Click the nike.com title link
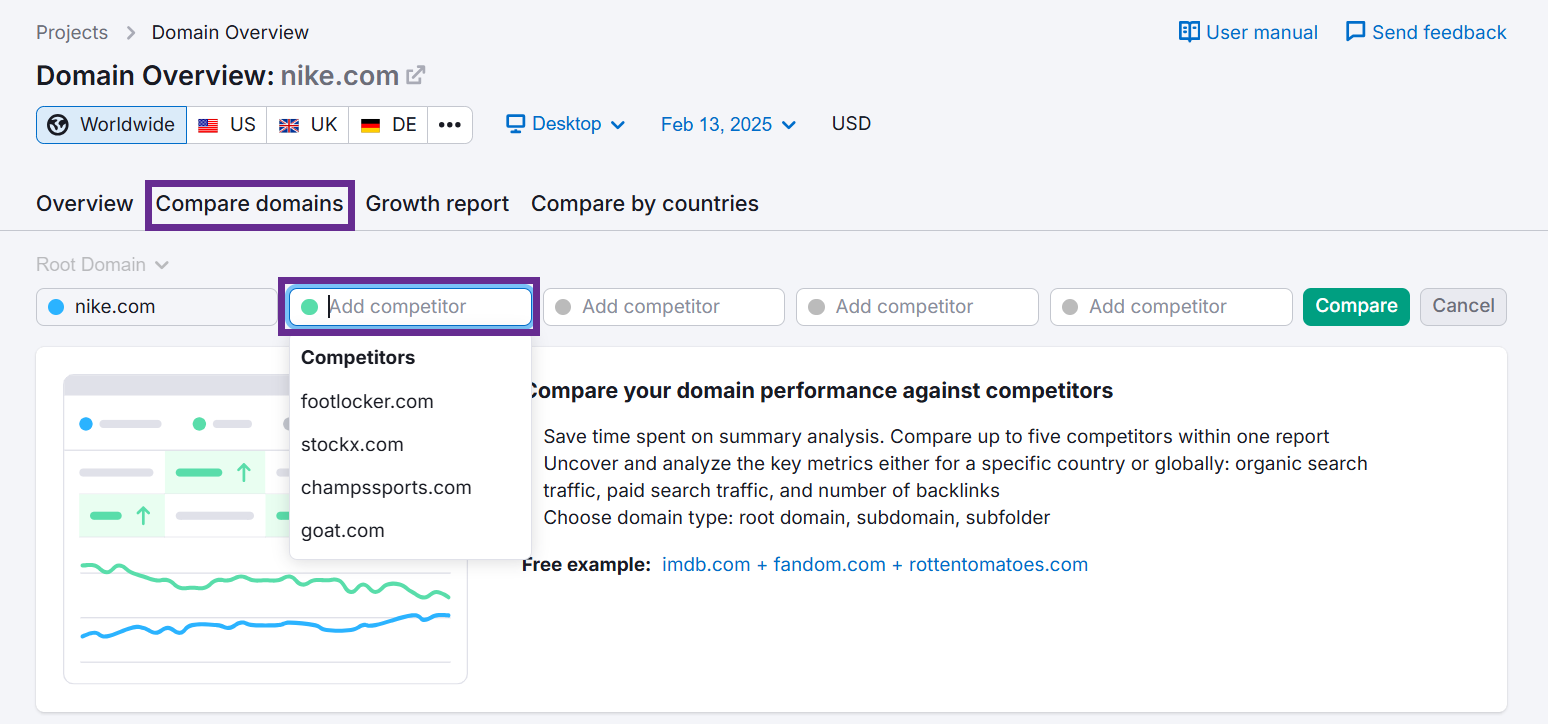1548x724 pixels. pyautogui.click(x=340, y=76)
